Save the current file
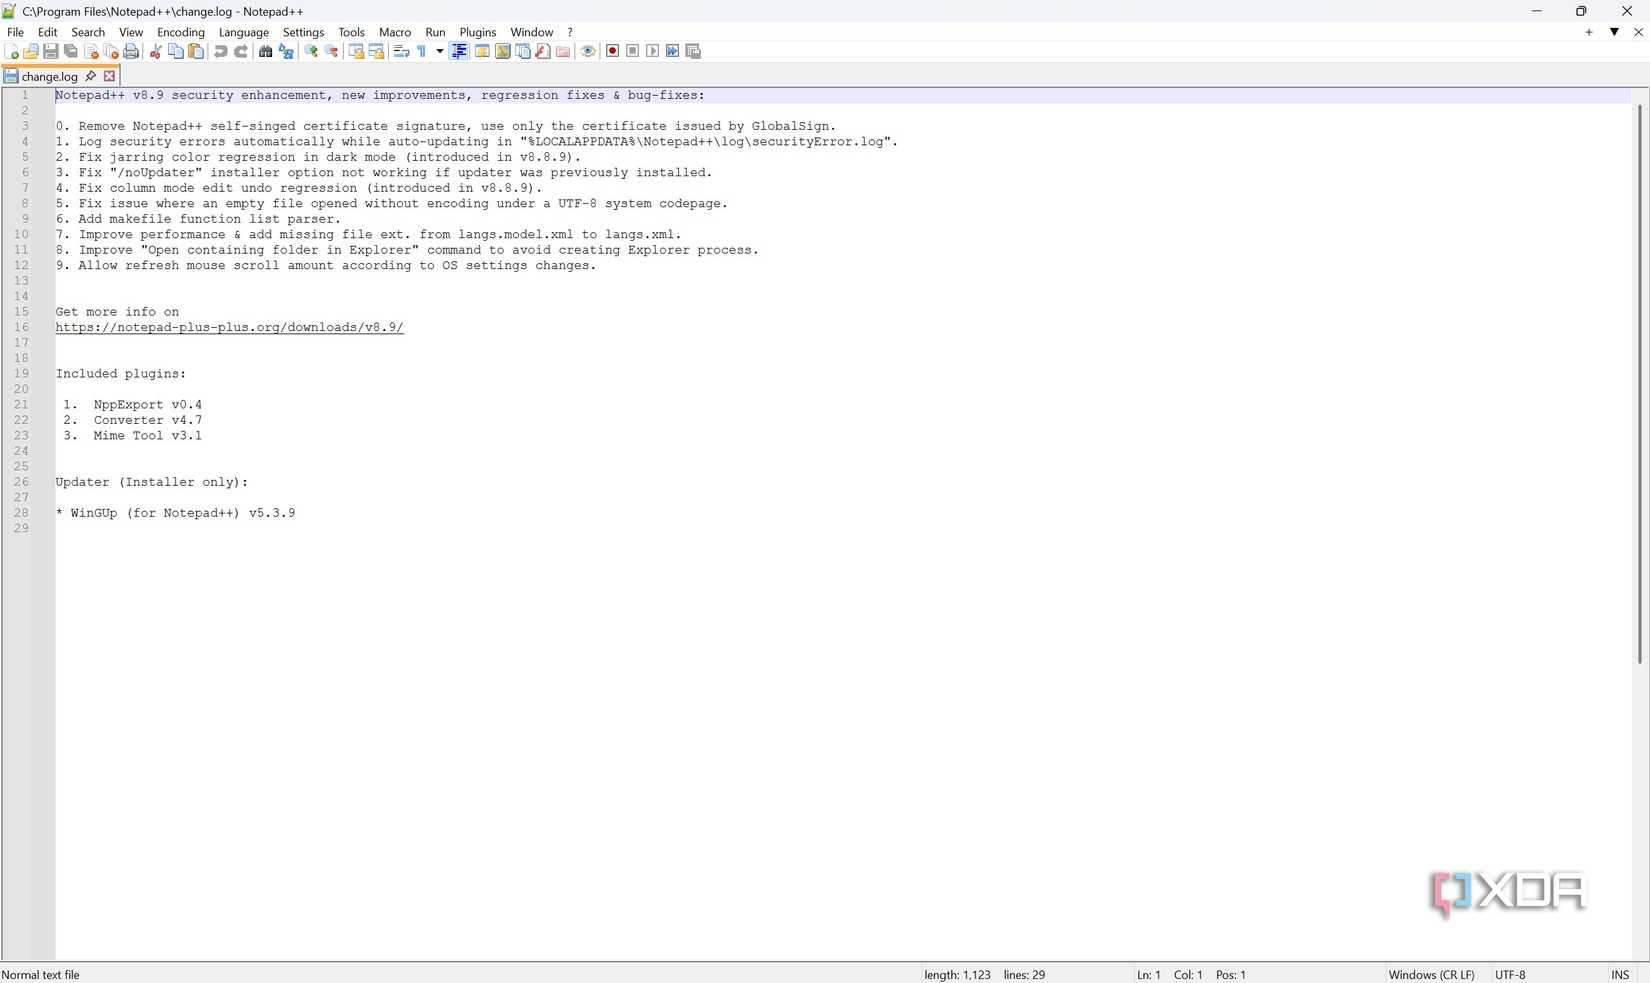Viewport: 1650px width, 983px height. point(51,51)
